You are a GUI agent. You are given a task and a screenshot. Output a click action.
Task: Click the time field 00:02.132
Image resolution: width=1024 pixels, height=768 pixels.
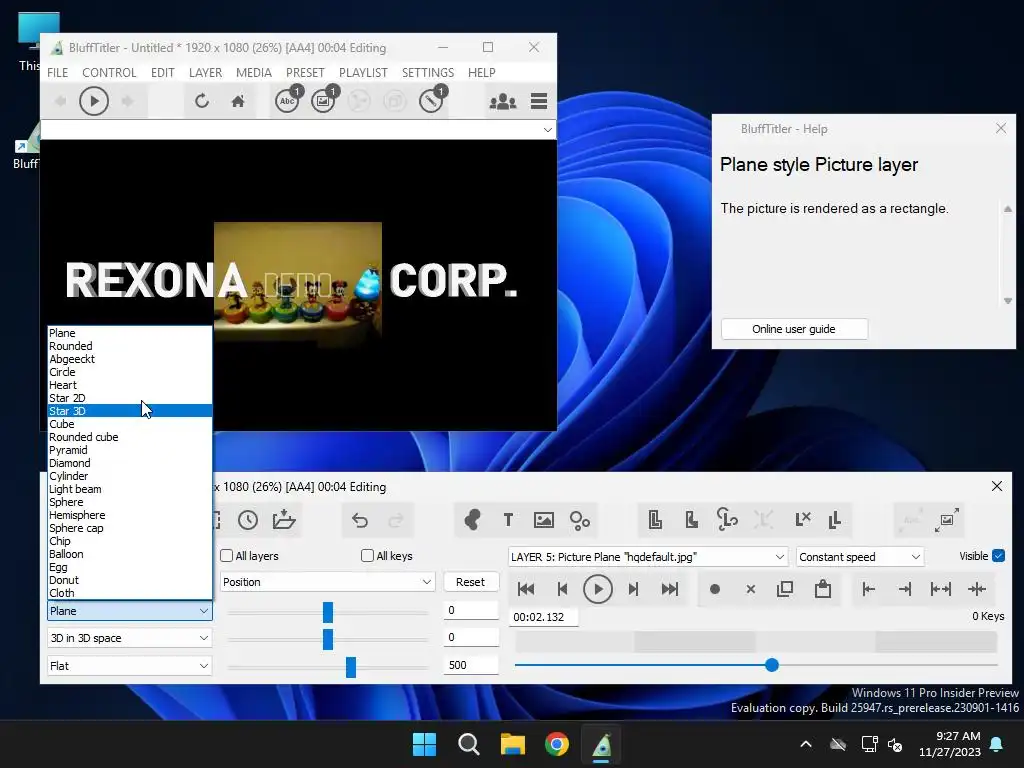pos(543,617)
